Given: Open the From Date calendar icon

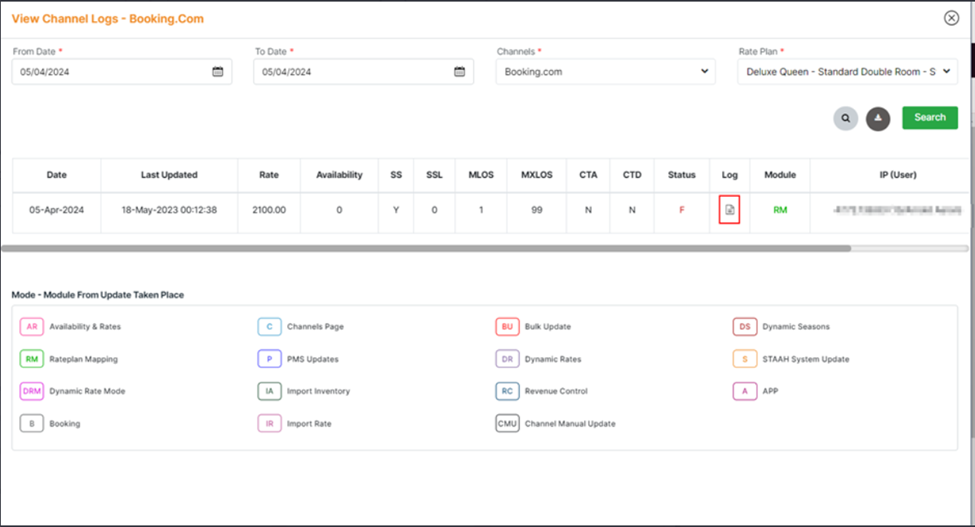Looking at the screenshot, I should 218,72.
